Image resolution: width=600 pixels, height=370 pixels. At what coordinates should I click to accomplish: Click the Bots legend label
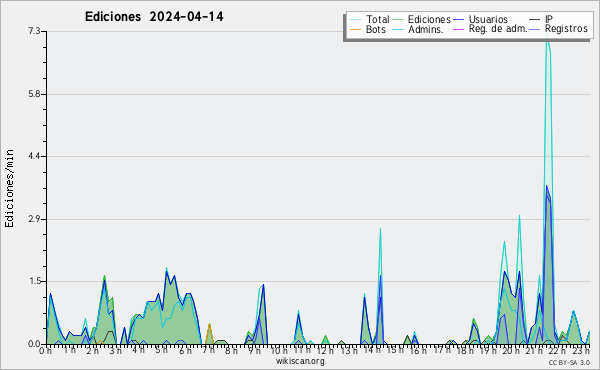point(376,29)
